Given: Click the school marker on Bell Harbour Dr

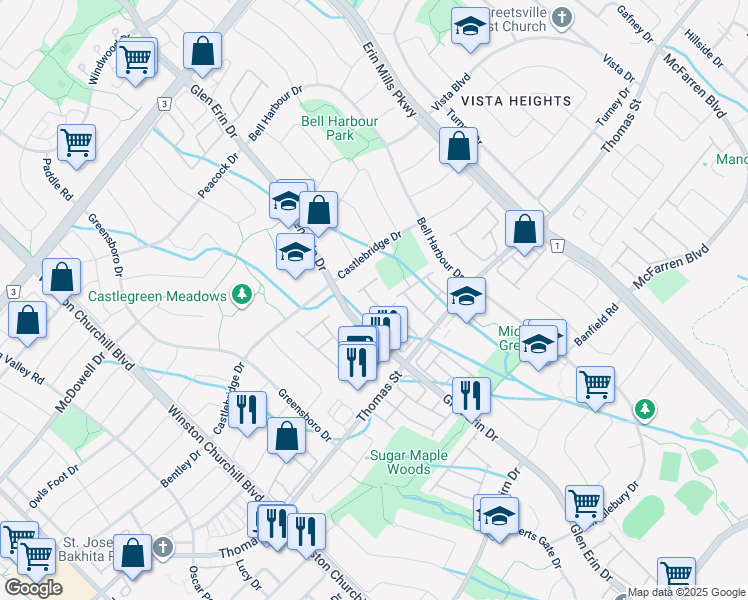Looking at the screenshot, I should tap(467, 297).
